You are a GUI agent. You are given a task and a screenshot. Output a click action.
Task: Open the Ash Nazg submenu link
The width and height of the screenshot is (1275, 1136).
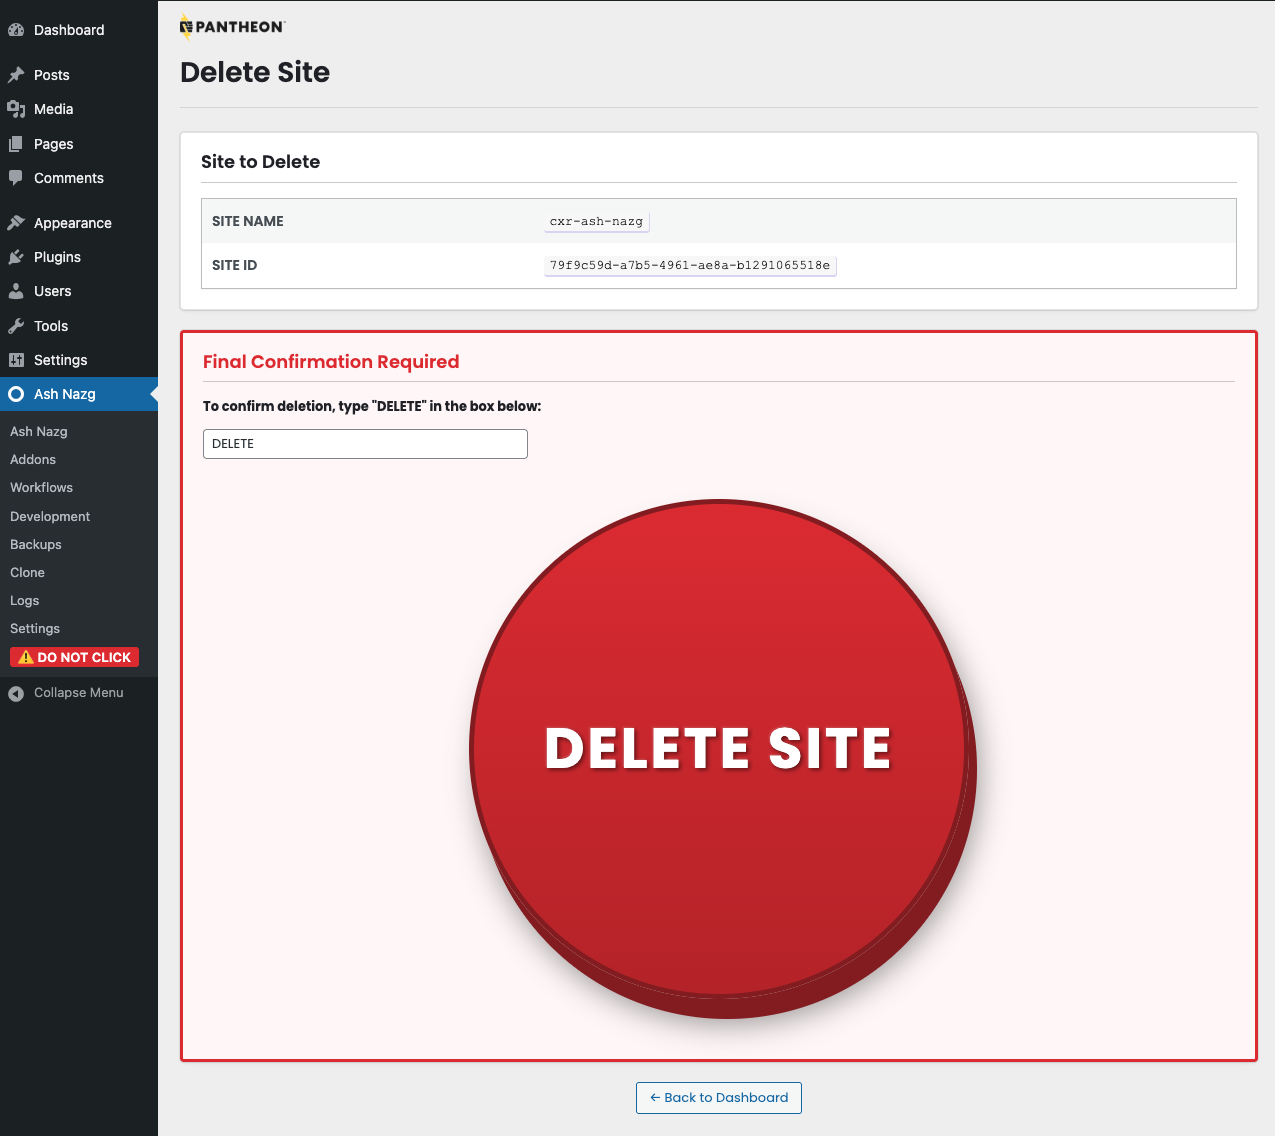click(39, 431)
